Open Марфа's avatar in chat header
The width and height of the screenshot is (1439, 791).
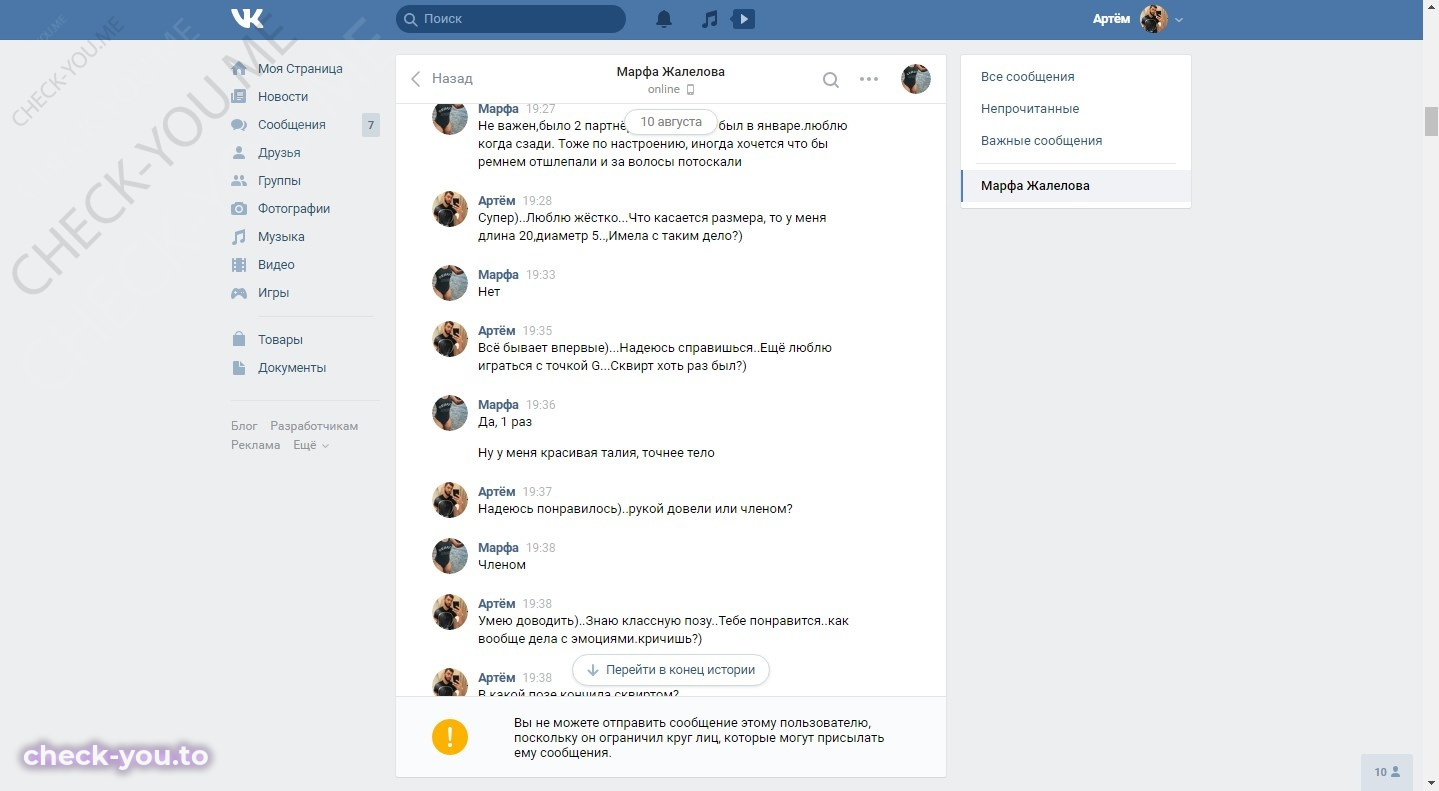(x=916, y=79)
